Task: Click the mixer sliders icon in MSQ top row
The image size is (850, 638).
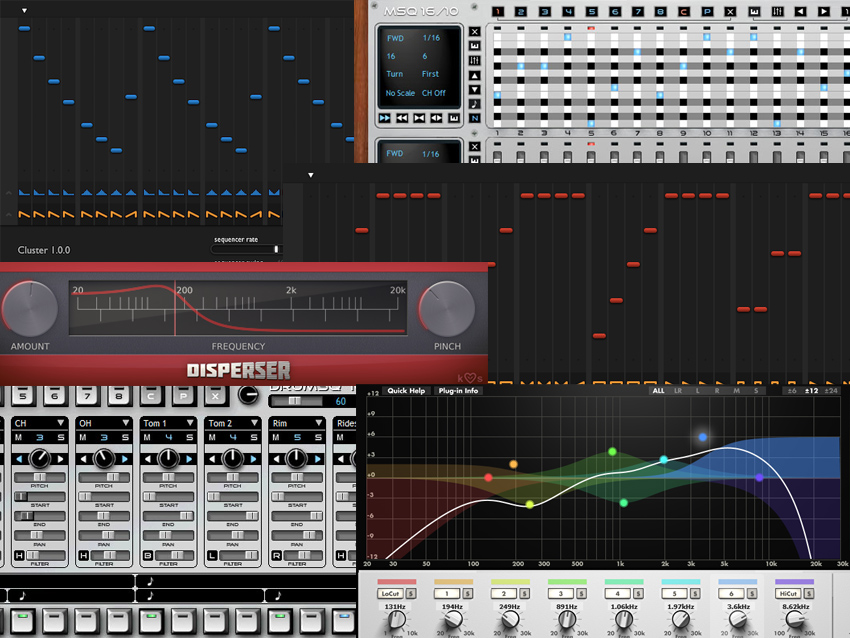Action: (777, 11)
